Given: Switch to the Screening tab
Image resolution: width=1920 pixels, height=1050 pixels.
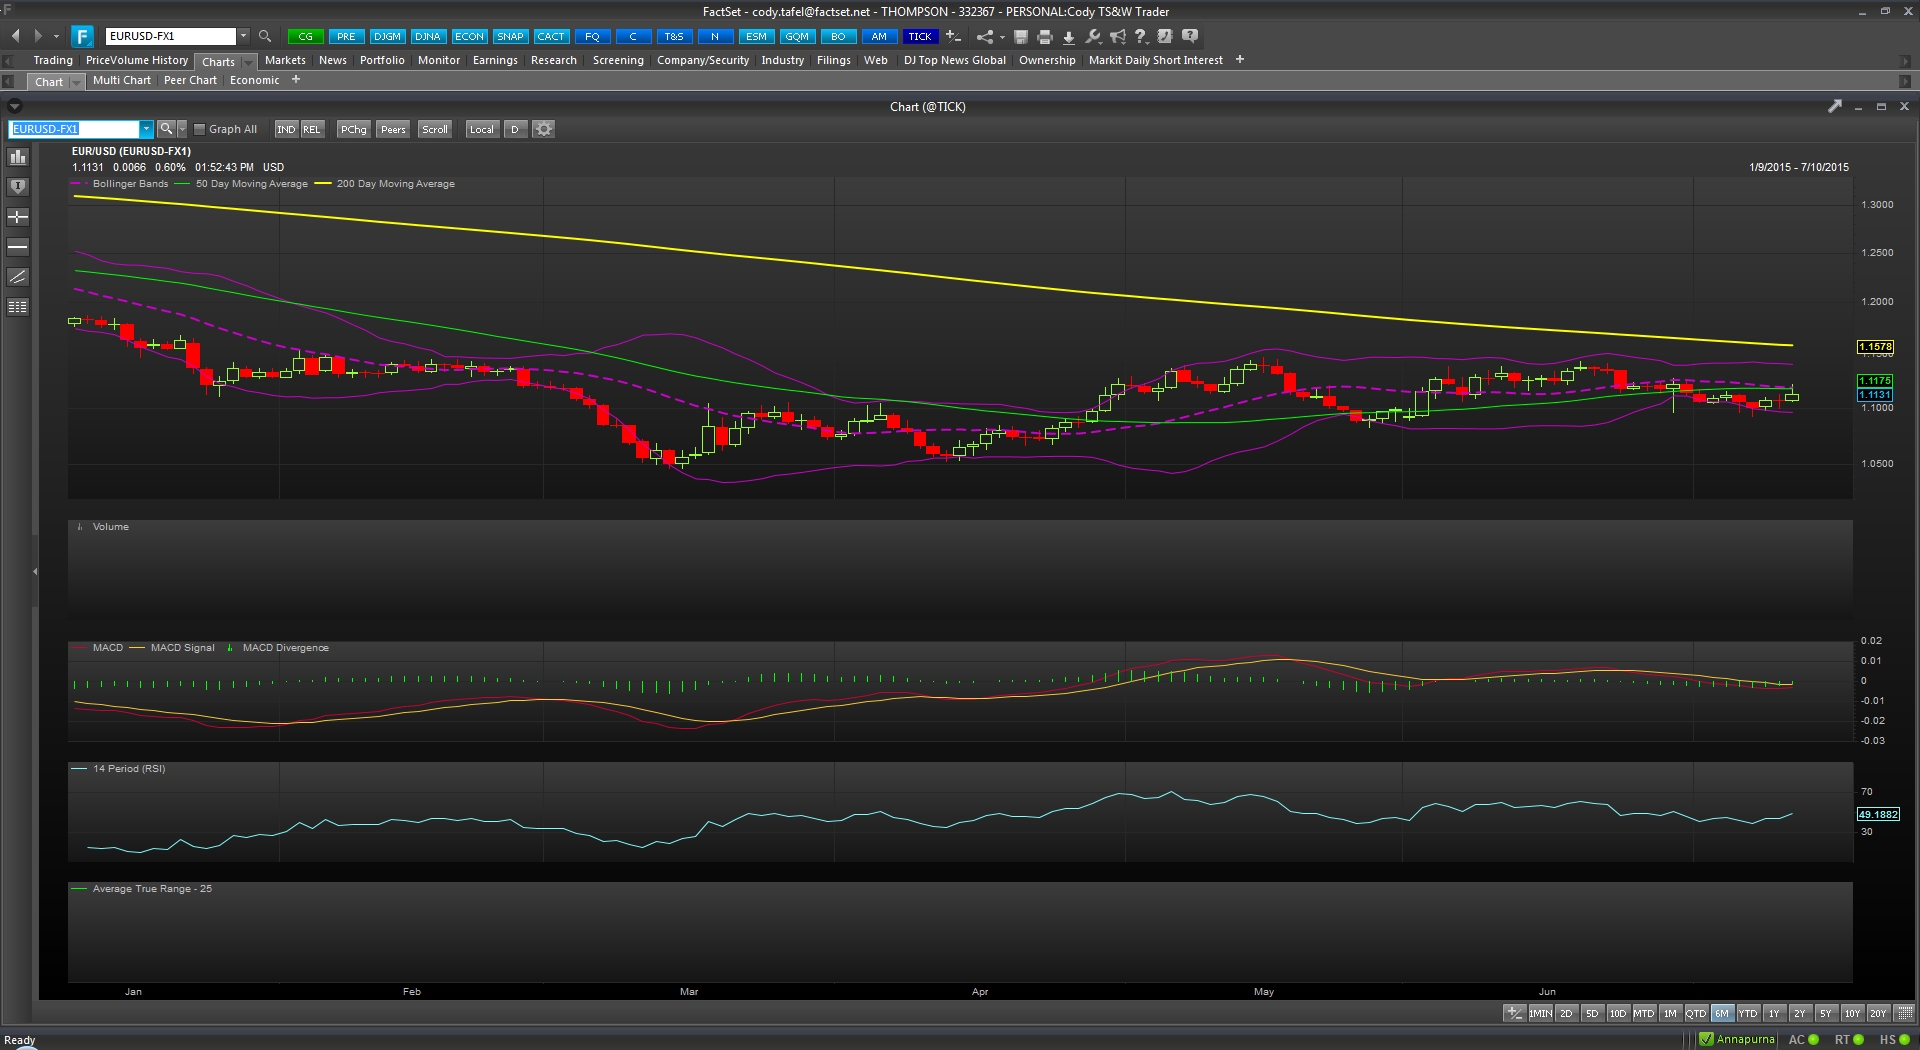Looking at the screenshot, I should tap(618, 60).
